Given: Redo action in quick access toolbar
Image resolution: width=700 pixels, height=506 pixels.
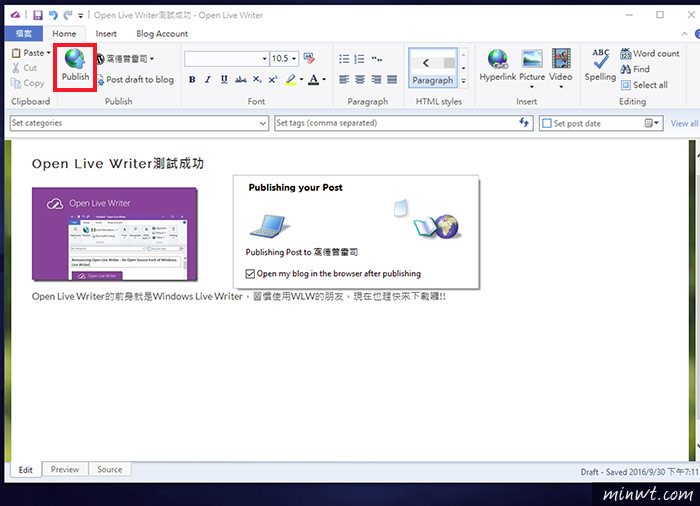Looking at the screenshot, I should pyautogui.click(x=67, y=15).
